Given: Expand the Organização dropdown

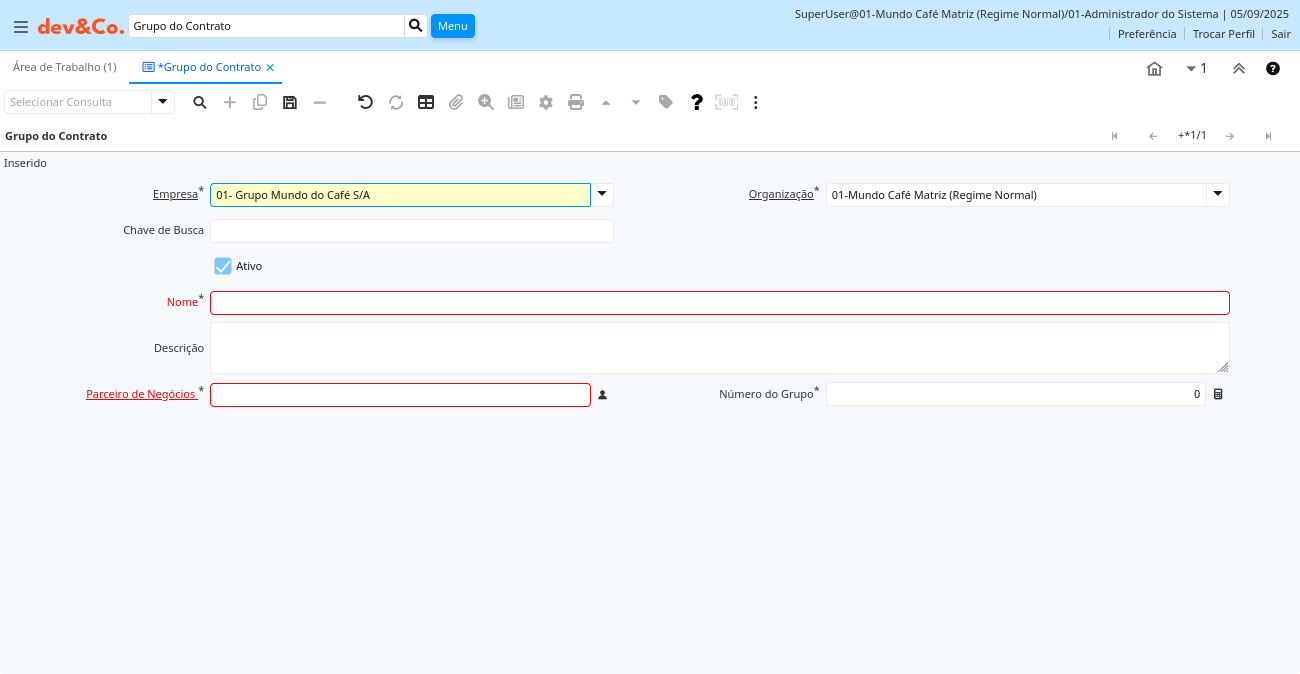Looking at the screenshot, I should pos(1217,195).
